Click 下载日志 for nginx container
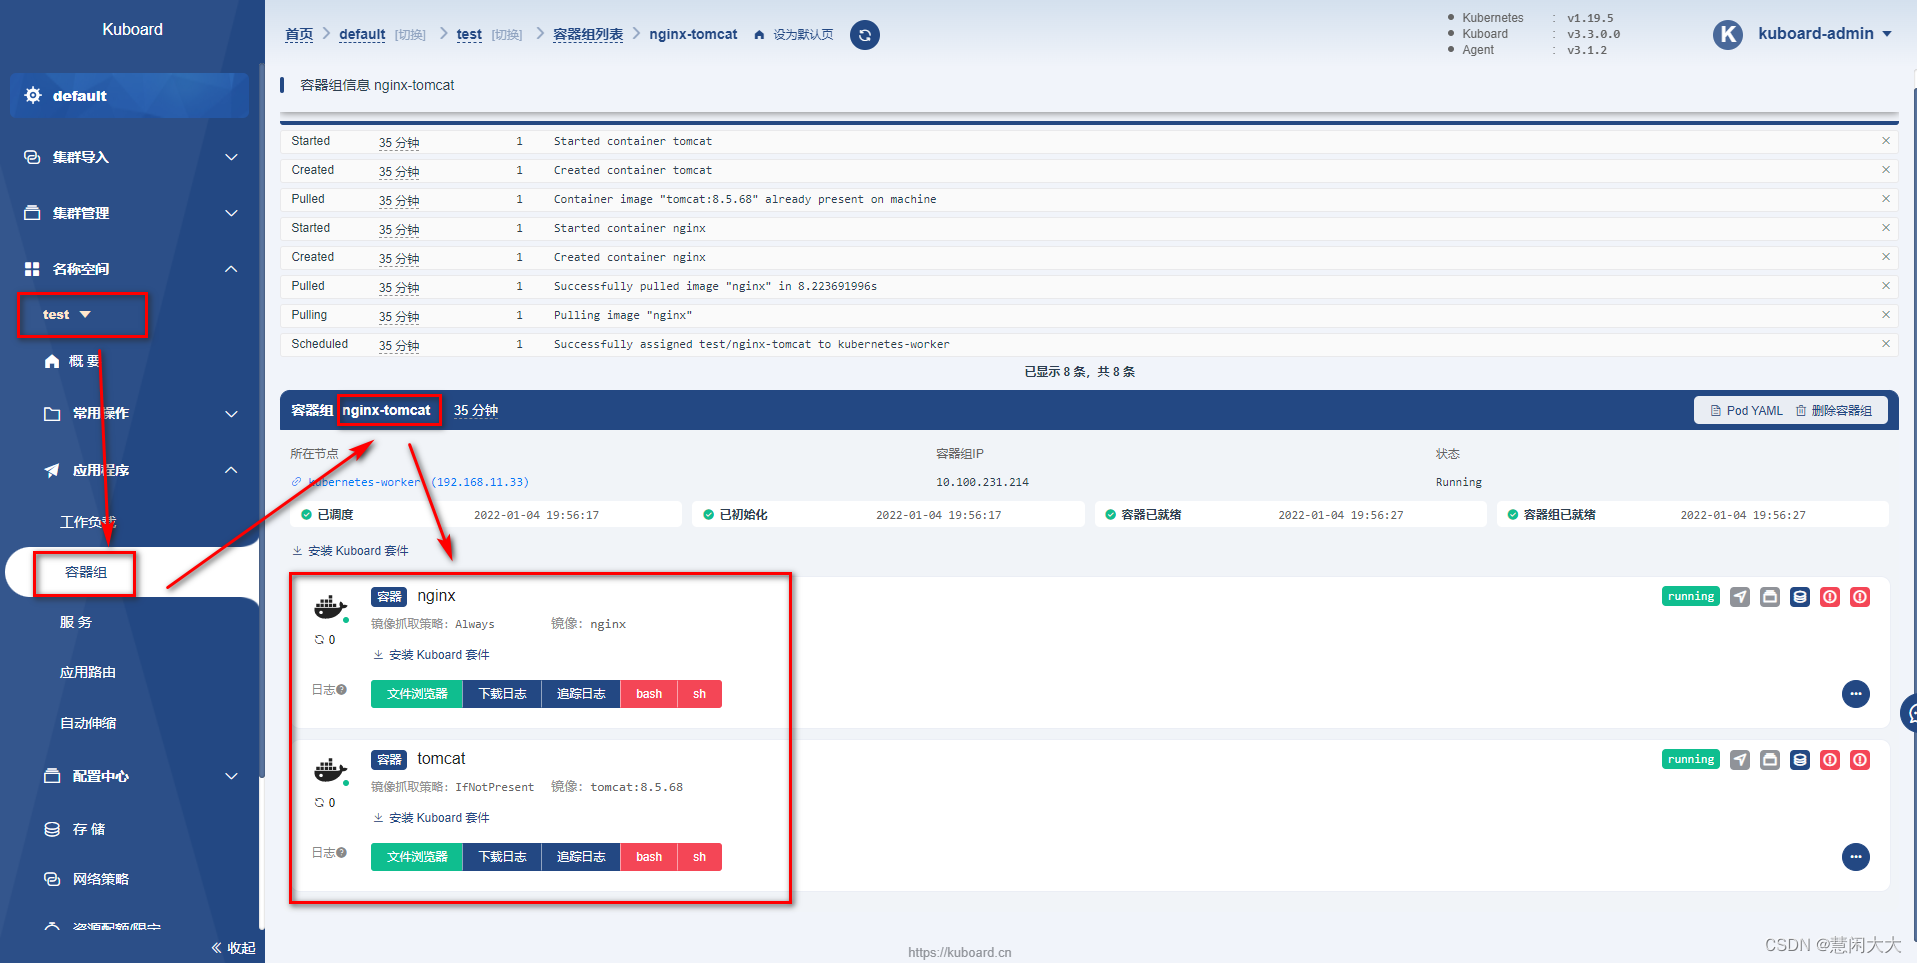The image size is (1917, 963). (x=502, y=694)
